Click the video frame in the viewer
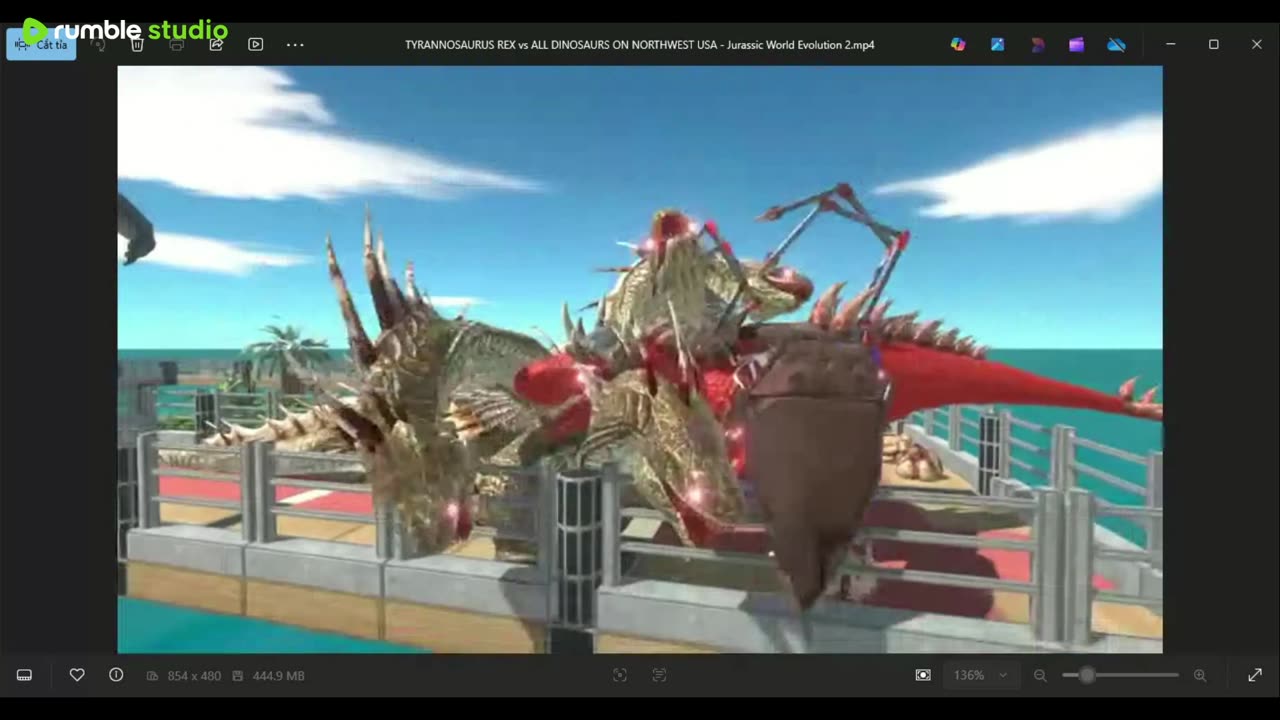The height and width of the screenshot is (720, 1280). click(640, 359)
